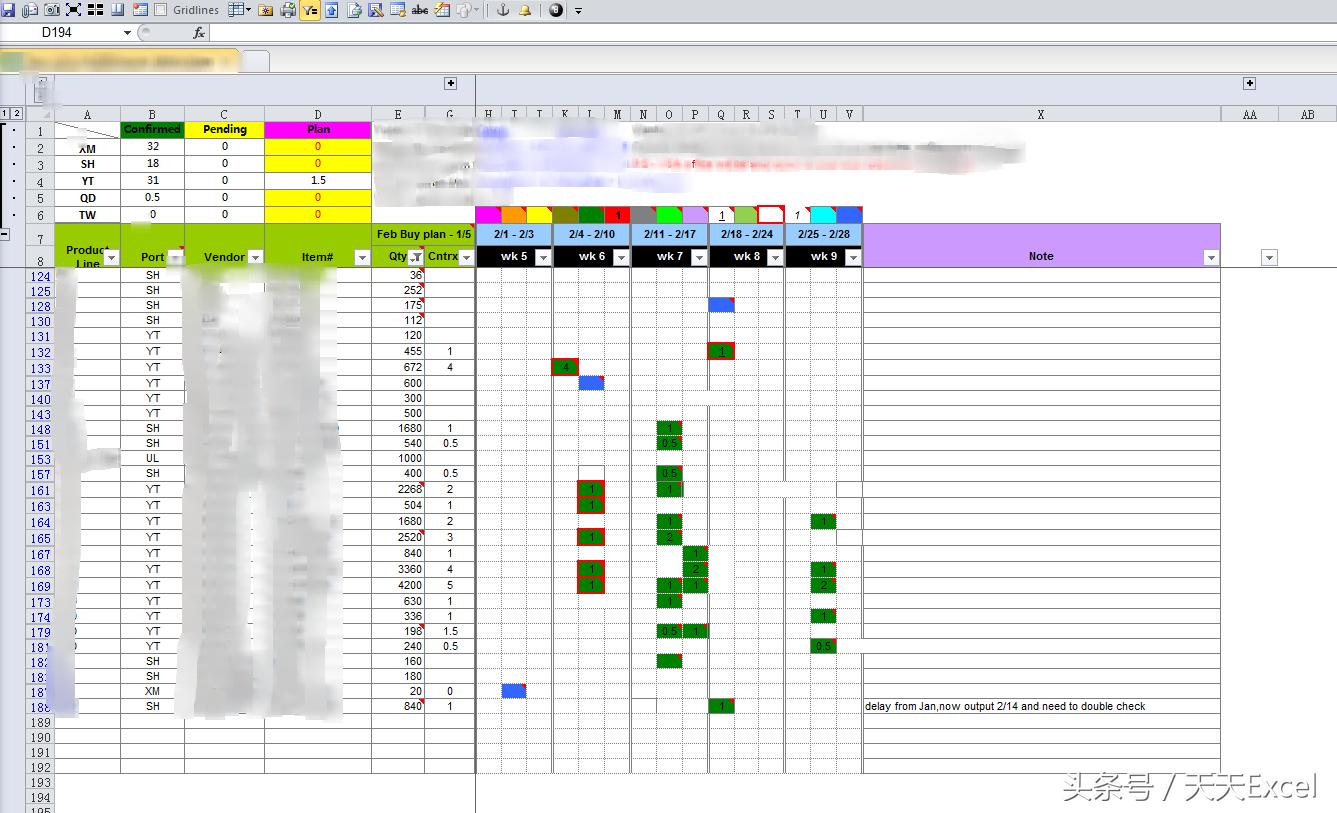Screen dimensions: 1337x813
Task: Click the printer icon
Action: coord(288,10)
